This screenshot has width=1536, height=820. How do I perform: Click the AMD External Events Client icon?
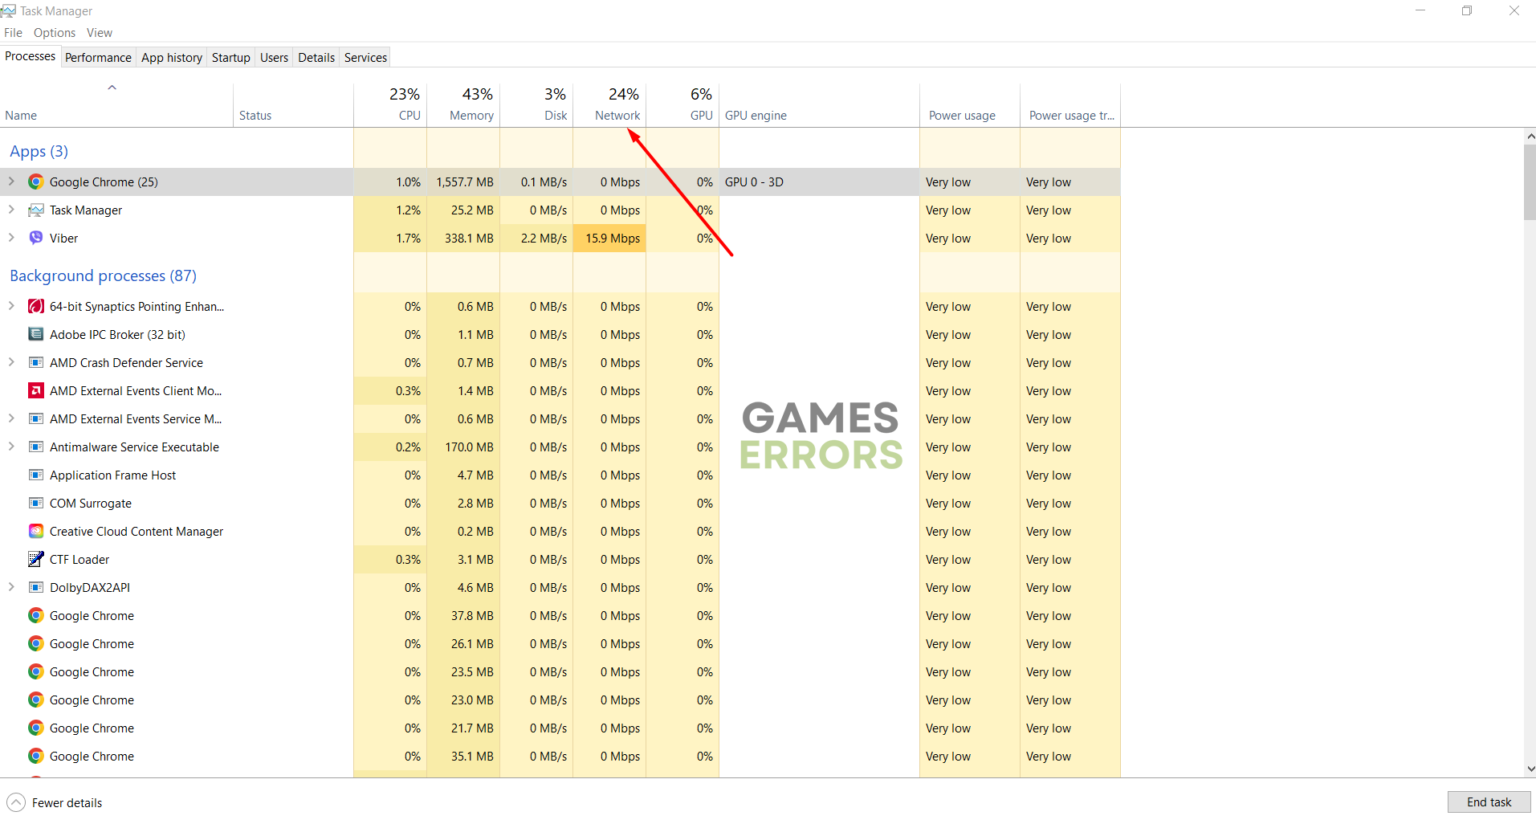(x=36, y=391)
